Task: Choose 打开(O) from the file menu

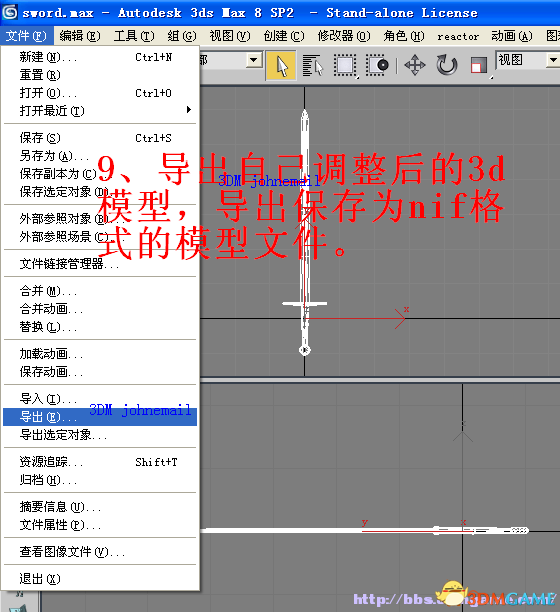Action: point(100,93)
